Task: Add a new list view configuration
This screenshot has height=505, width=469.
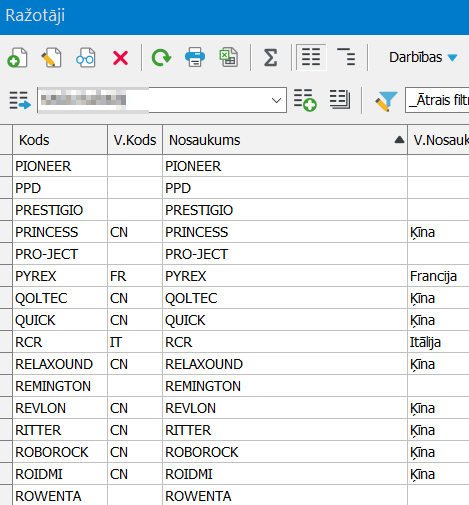Action: [305, 100]
